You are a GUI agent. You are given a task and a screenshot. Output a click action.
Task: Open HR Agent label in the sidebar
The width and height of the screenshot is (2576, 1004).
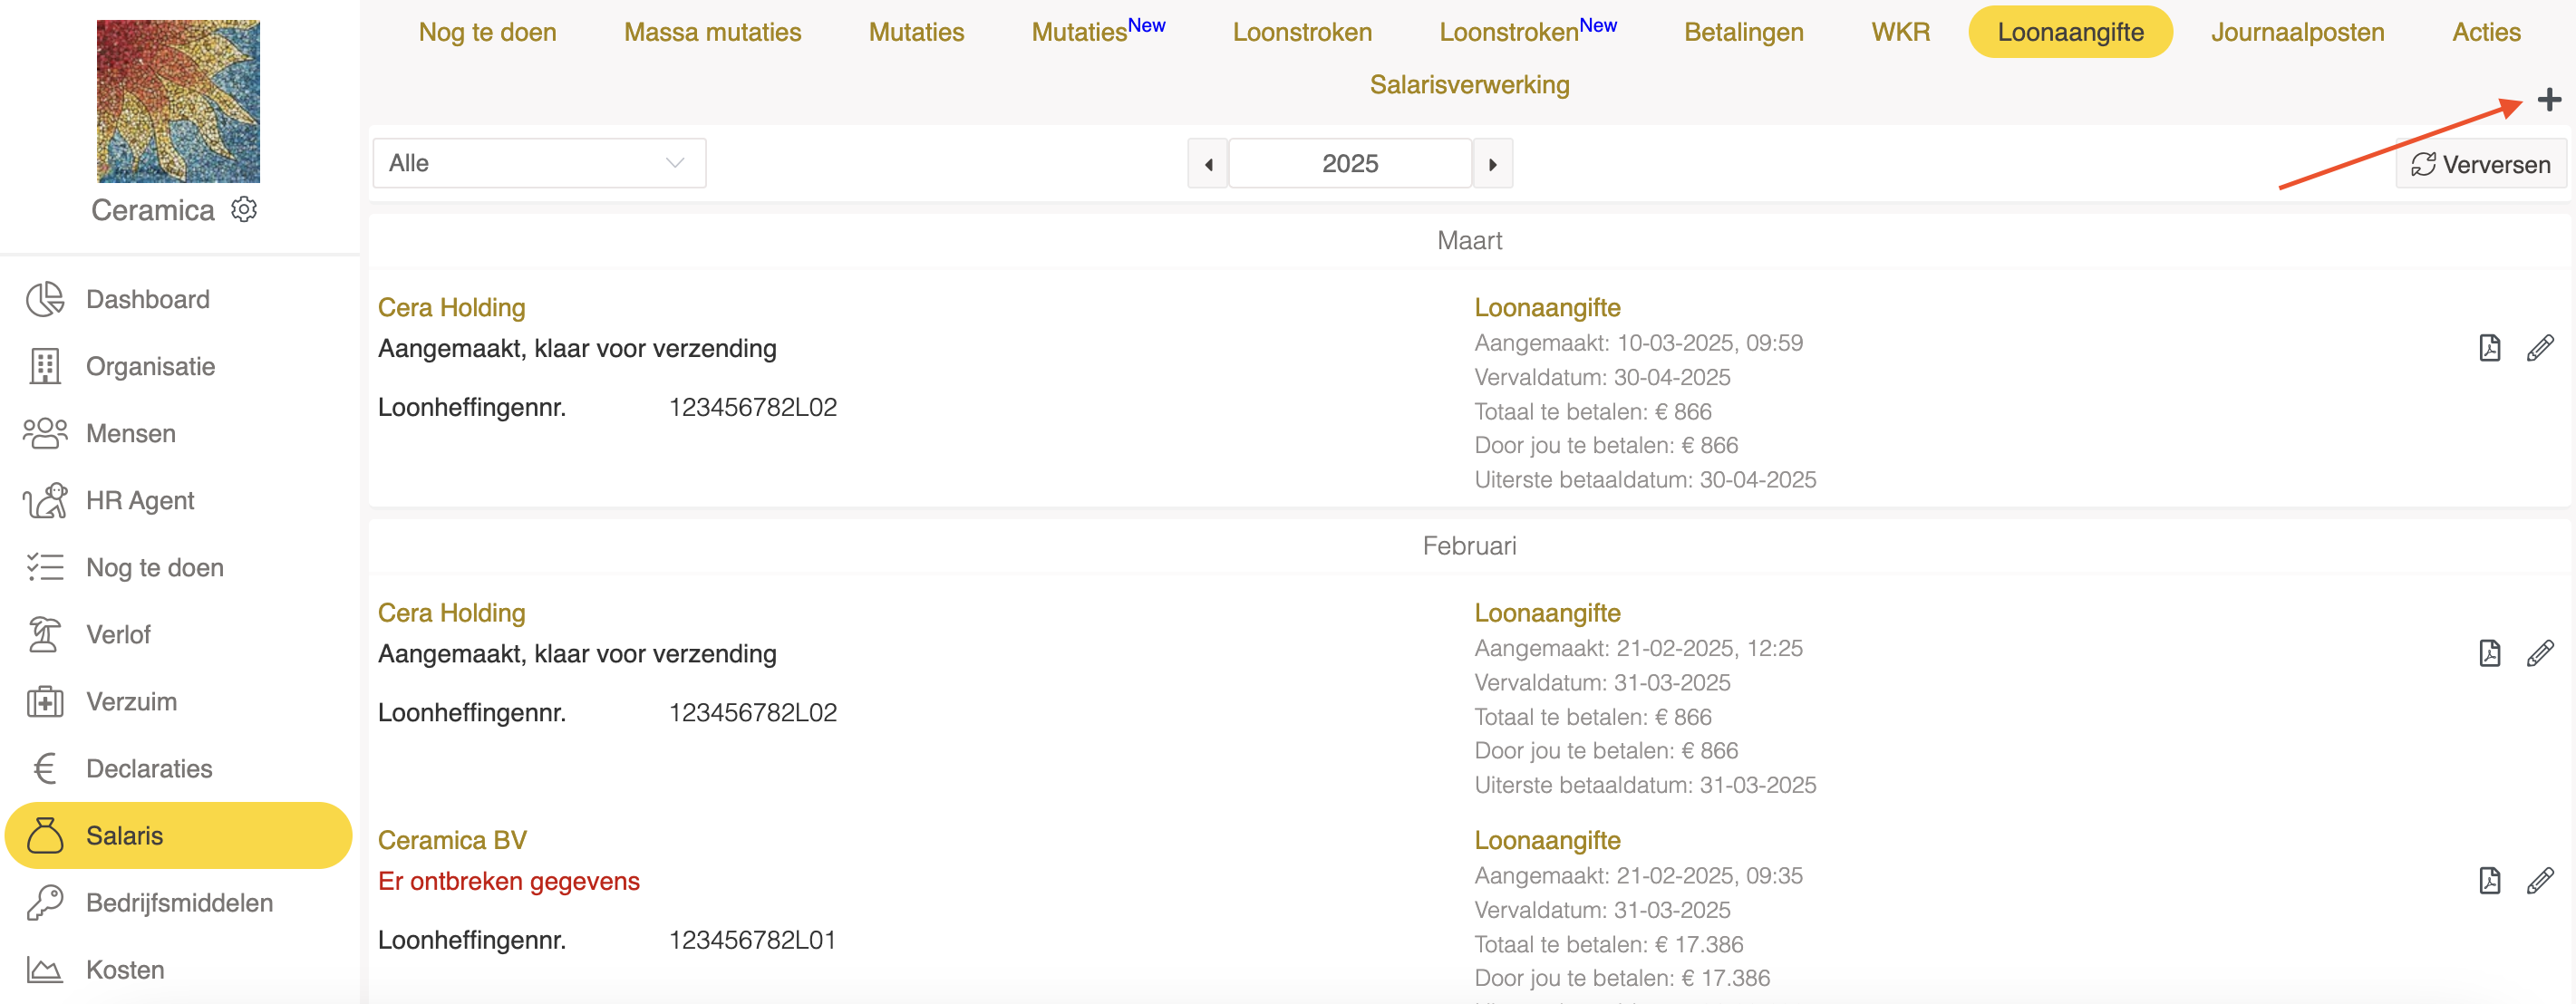140,500
